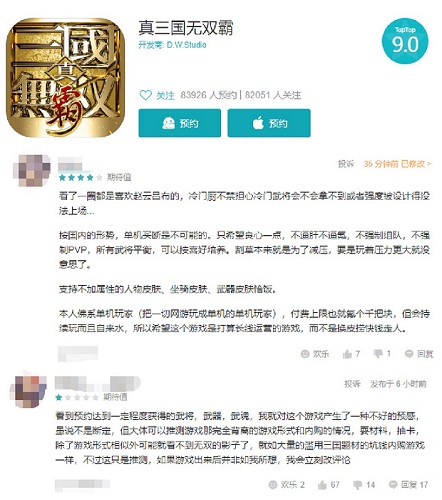Open first reviewer's avatar
Screen dimensions: 442x500
tap(31, 170)
